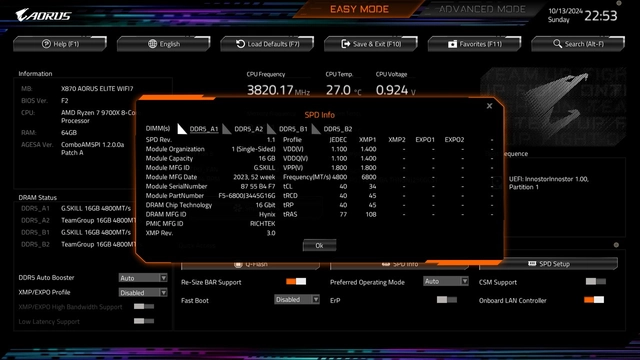Image resolution: width=640 pixels, height=360 pixels.
Task: Close the SPD Info dialog with X
Action: 489,106
